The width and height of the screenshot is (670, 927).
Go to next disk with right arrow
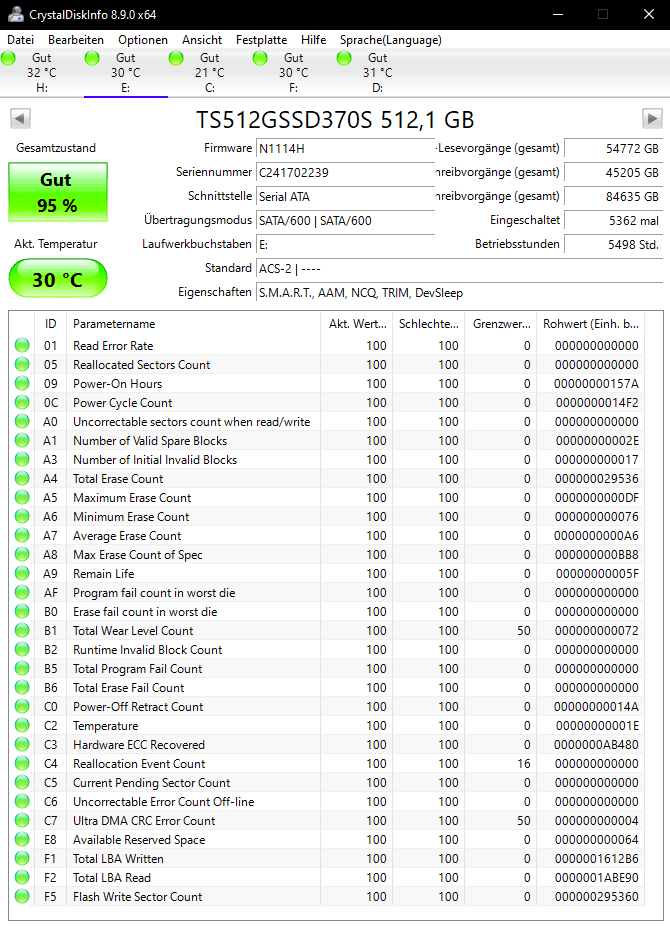point(652,118)
